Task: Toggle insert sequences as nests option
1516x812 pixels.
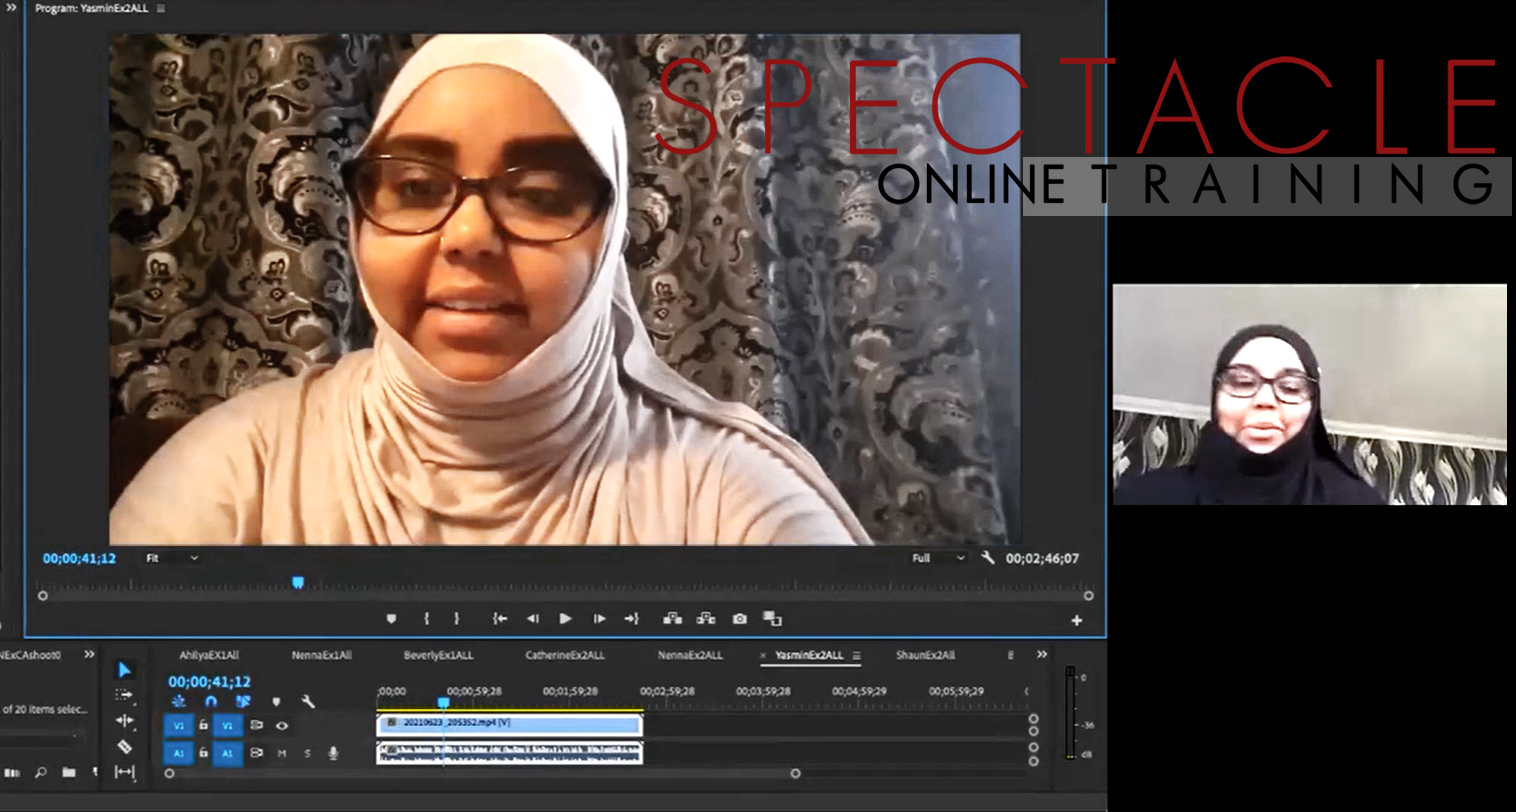Action: pyautogui.click(x=178, y=702)
